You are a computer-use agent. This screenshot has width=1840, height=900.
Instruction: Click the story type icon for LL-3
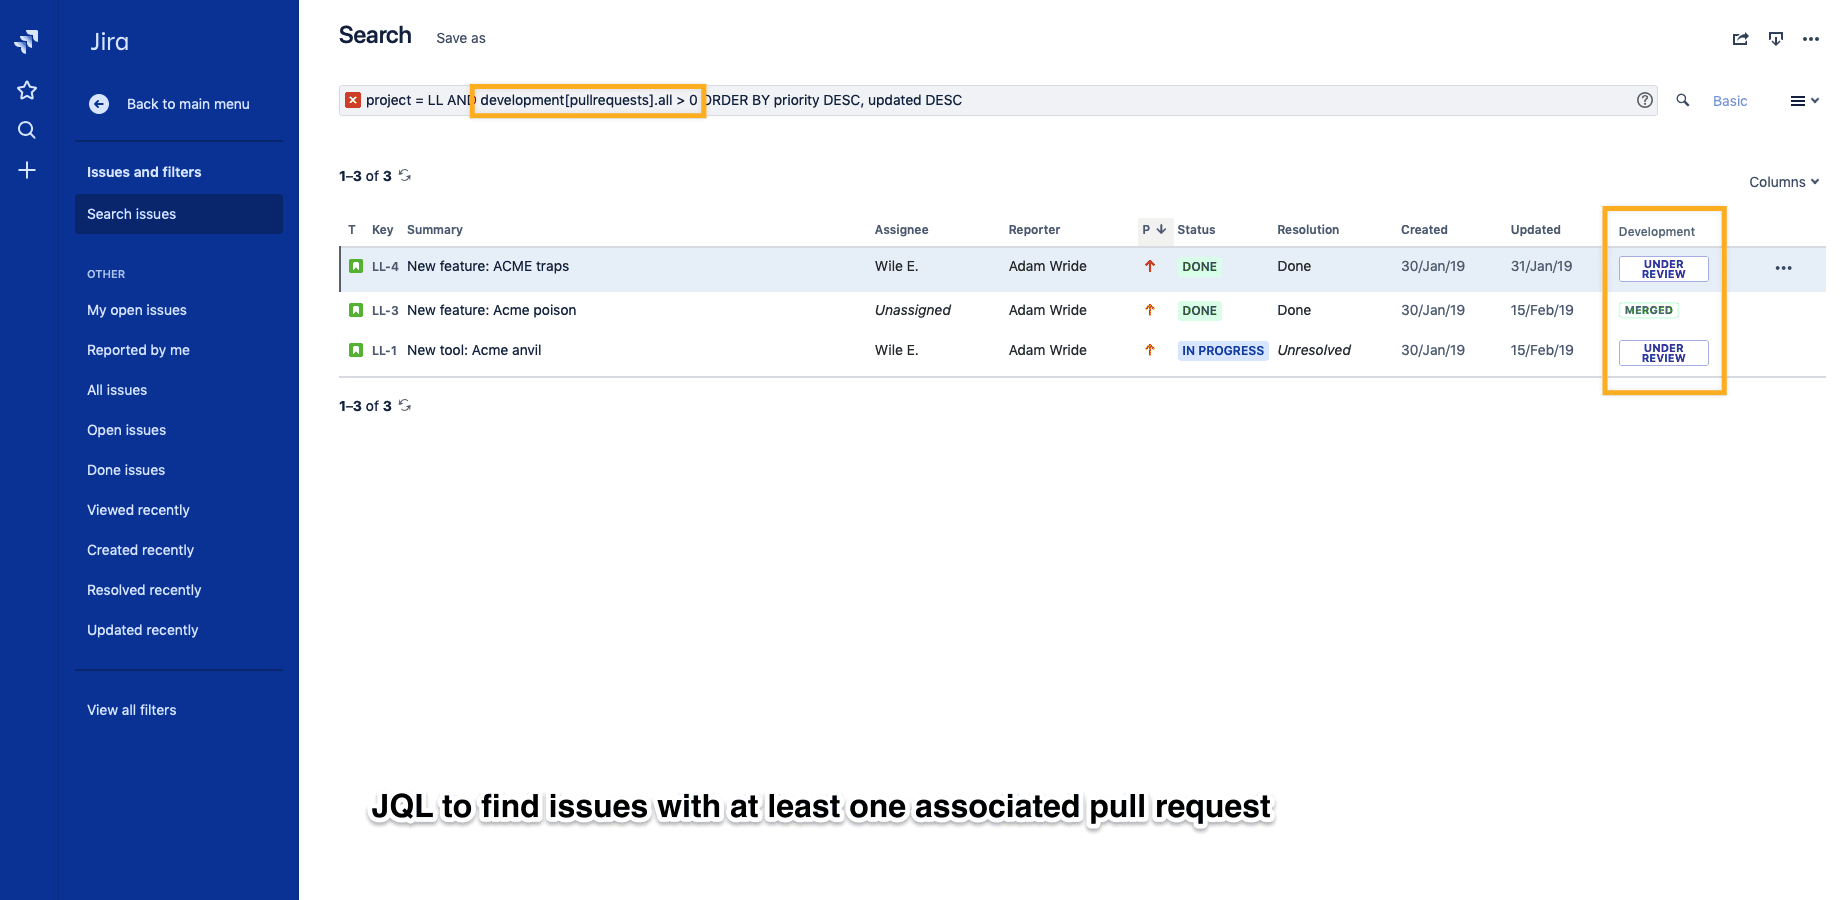[355, 310]
